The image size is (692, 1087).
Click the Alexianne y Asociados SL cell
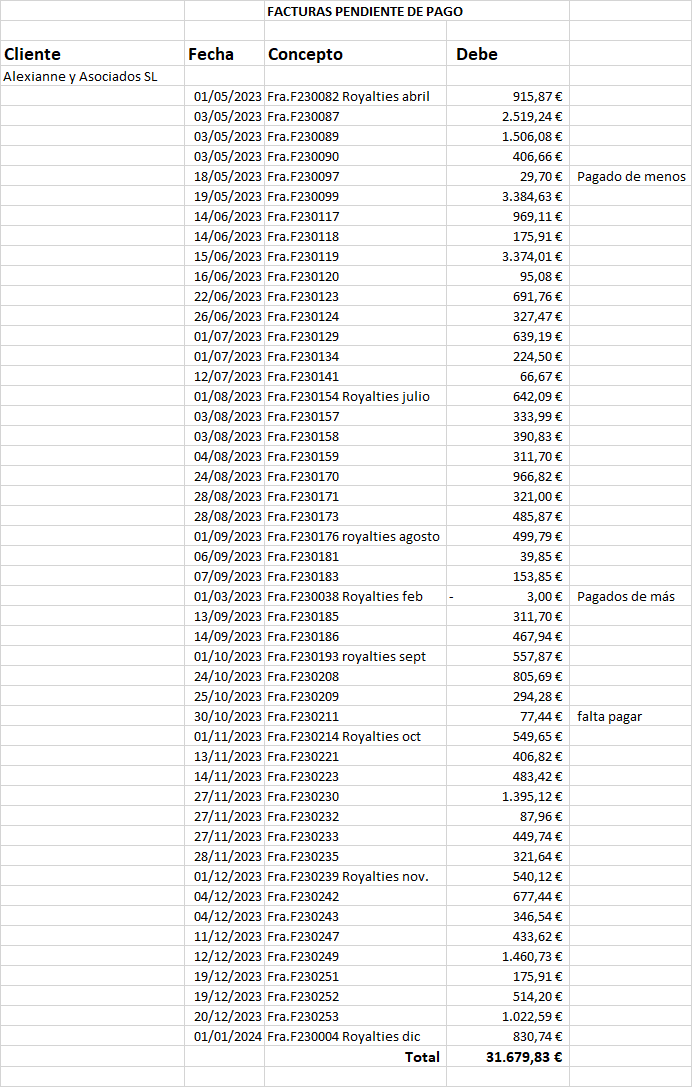(x=81, y=76)
